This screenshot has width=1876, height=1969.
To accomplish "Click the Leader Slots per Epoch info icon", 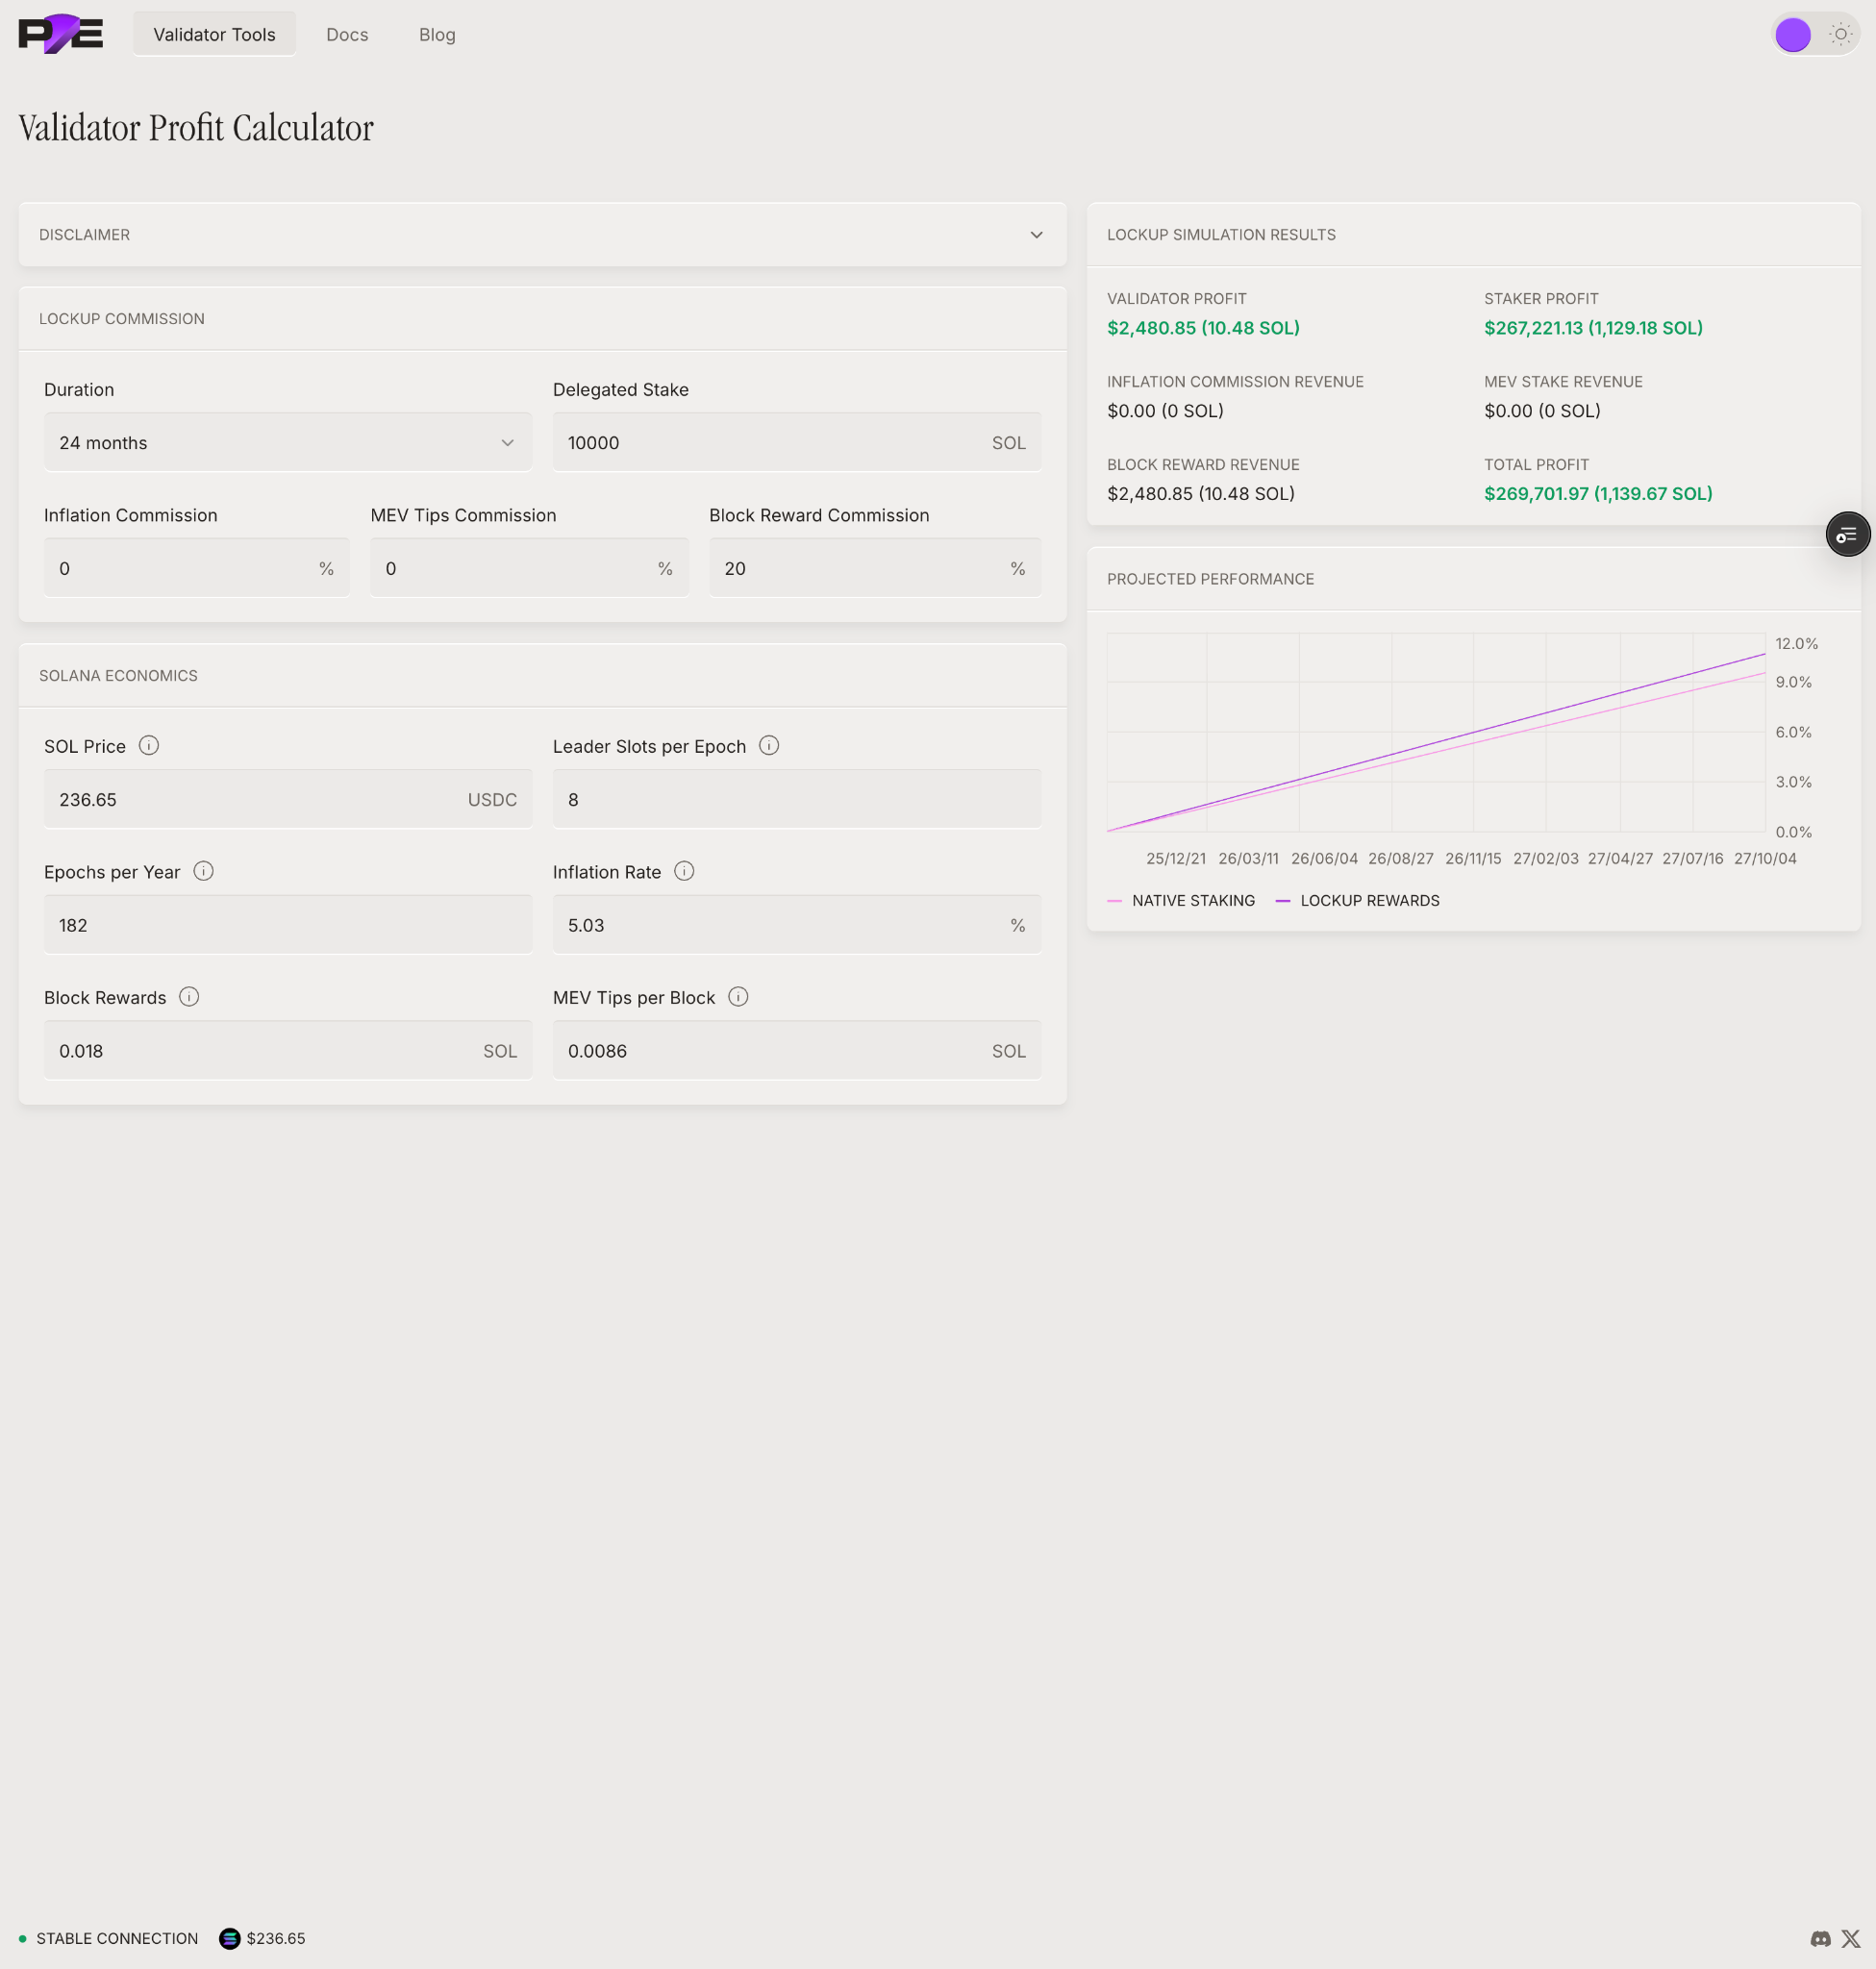I will click(769, 745).
